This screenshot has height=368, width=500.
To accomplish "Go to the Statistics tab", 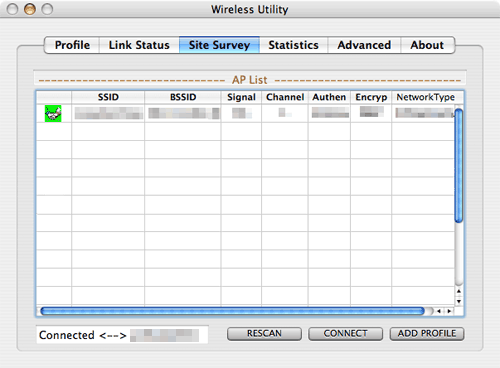I will [x=293, y=45].
